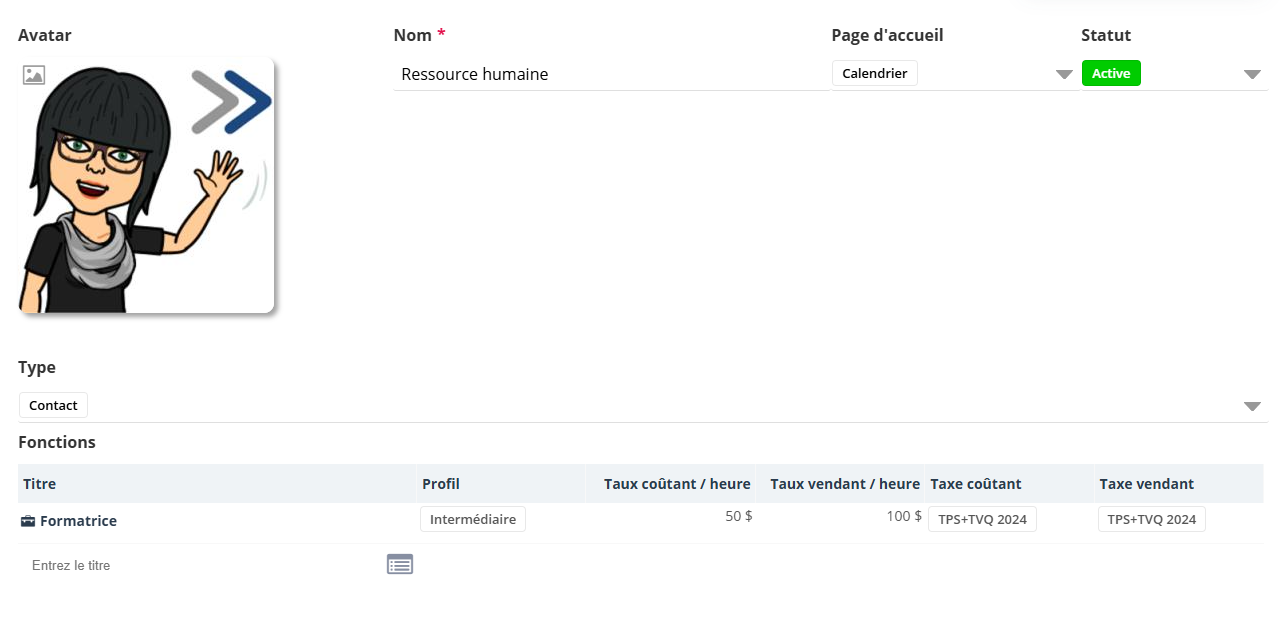This screenshot has height=622, width=1287.
Task: Click the Contact type tag
Action: (x=53, y=405)
